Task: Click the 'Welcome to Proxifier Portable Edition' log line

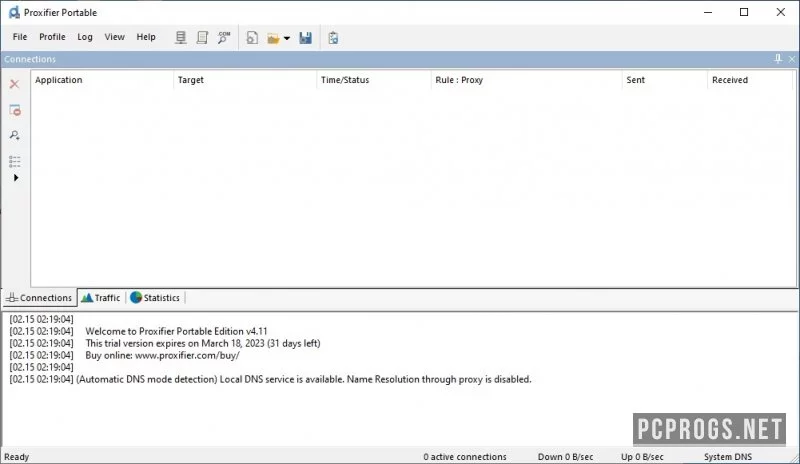Action: (x=177, y=331)
